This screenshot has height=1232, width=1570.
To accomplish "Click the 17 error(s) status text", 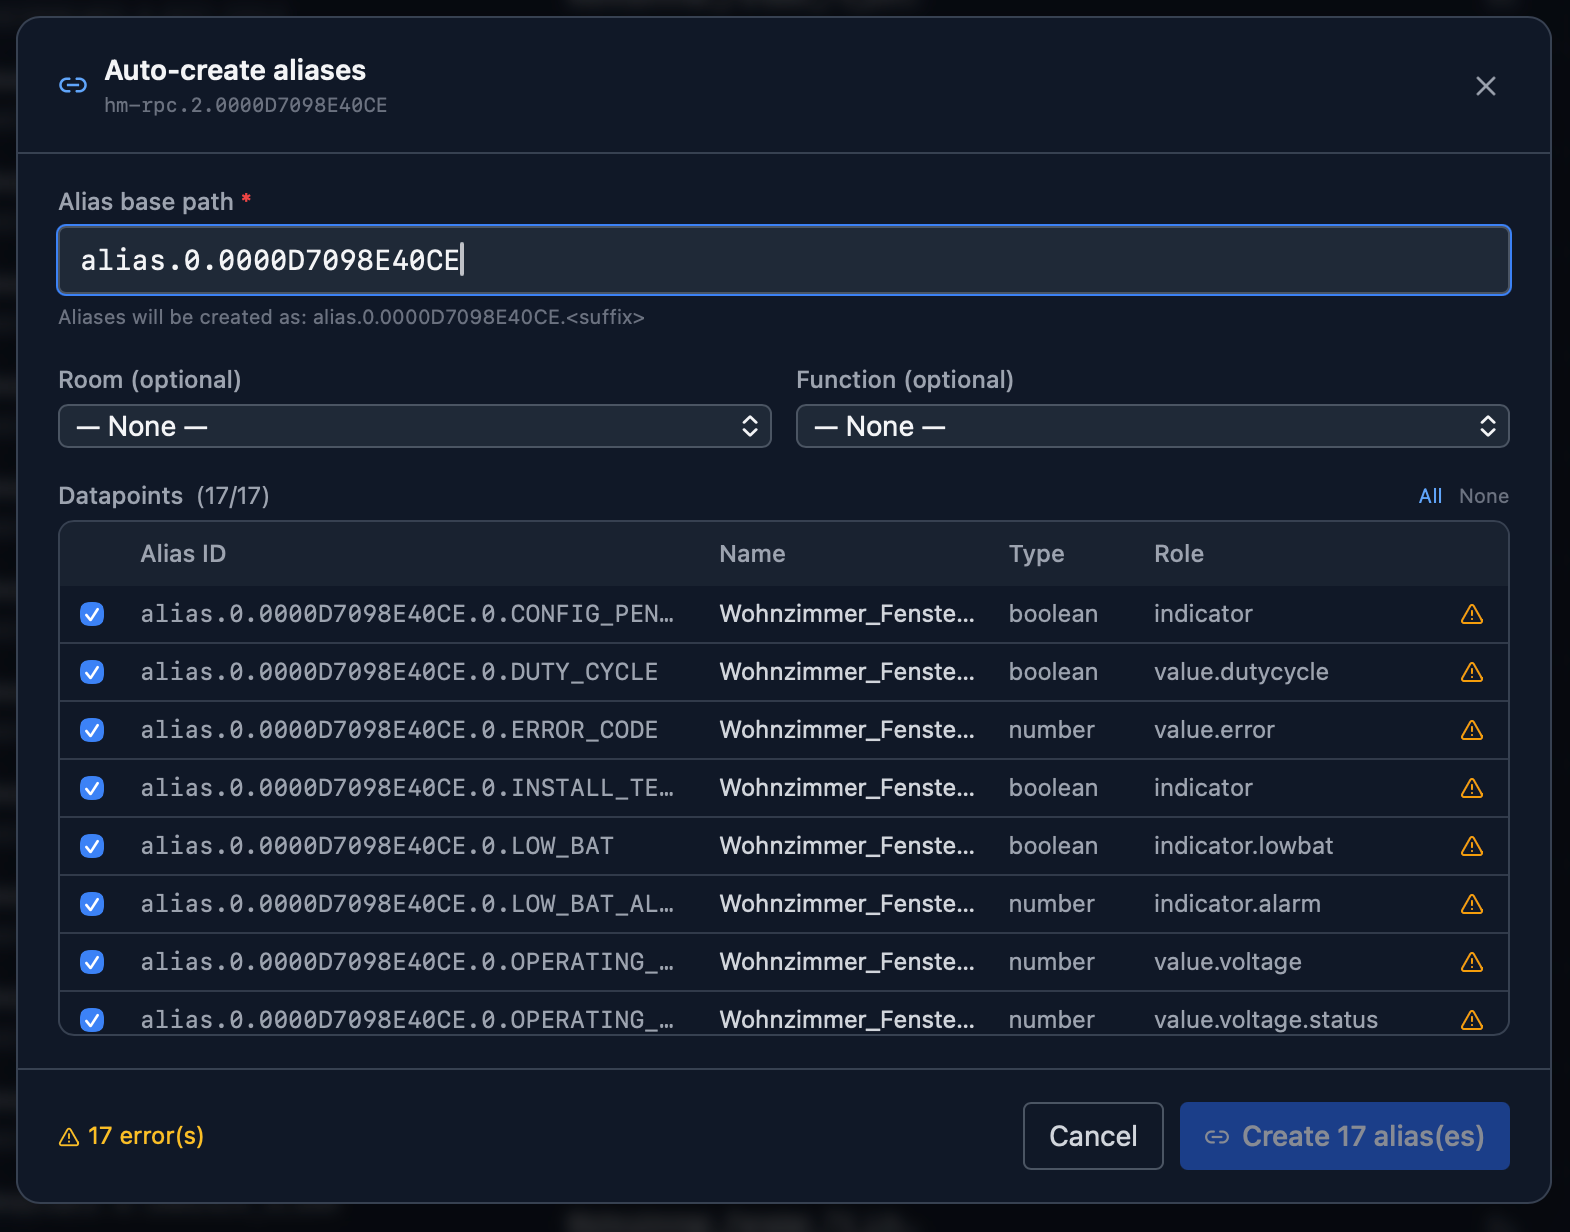I will pyautogui.click(x=146, y=1136).
